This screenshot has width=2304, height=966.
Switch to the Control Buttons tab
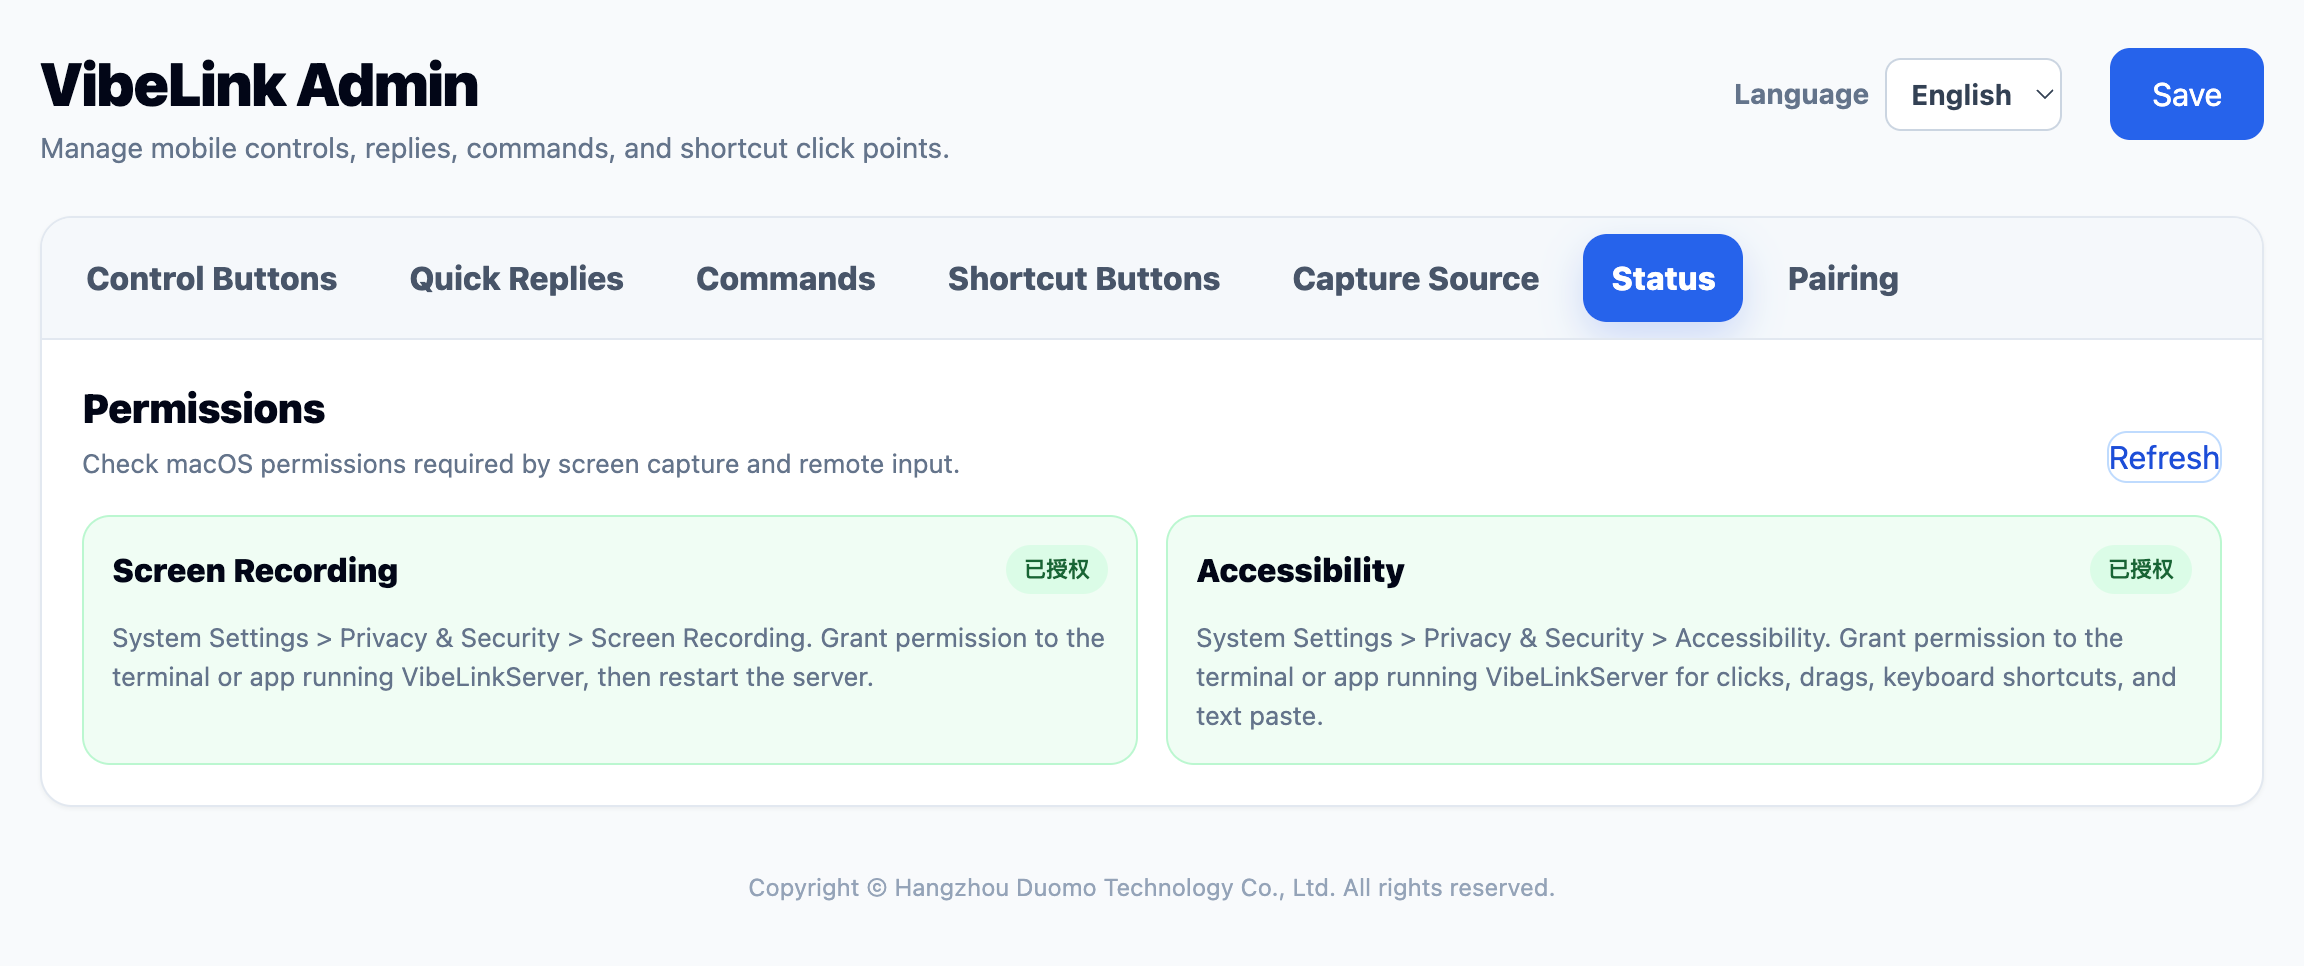point(212,279)
